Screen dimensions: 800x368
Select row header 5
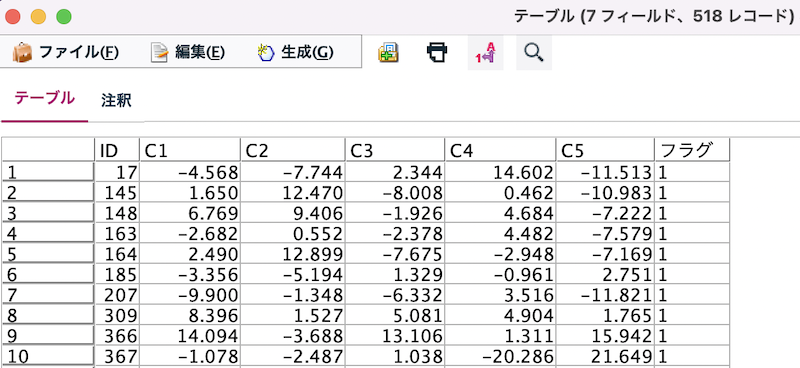(x=48, y=254)
